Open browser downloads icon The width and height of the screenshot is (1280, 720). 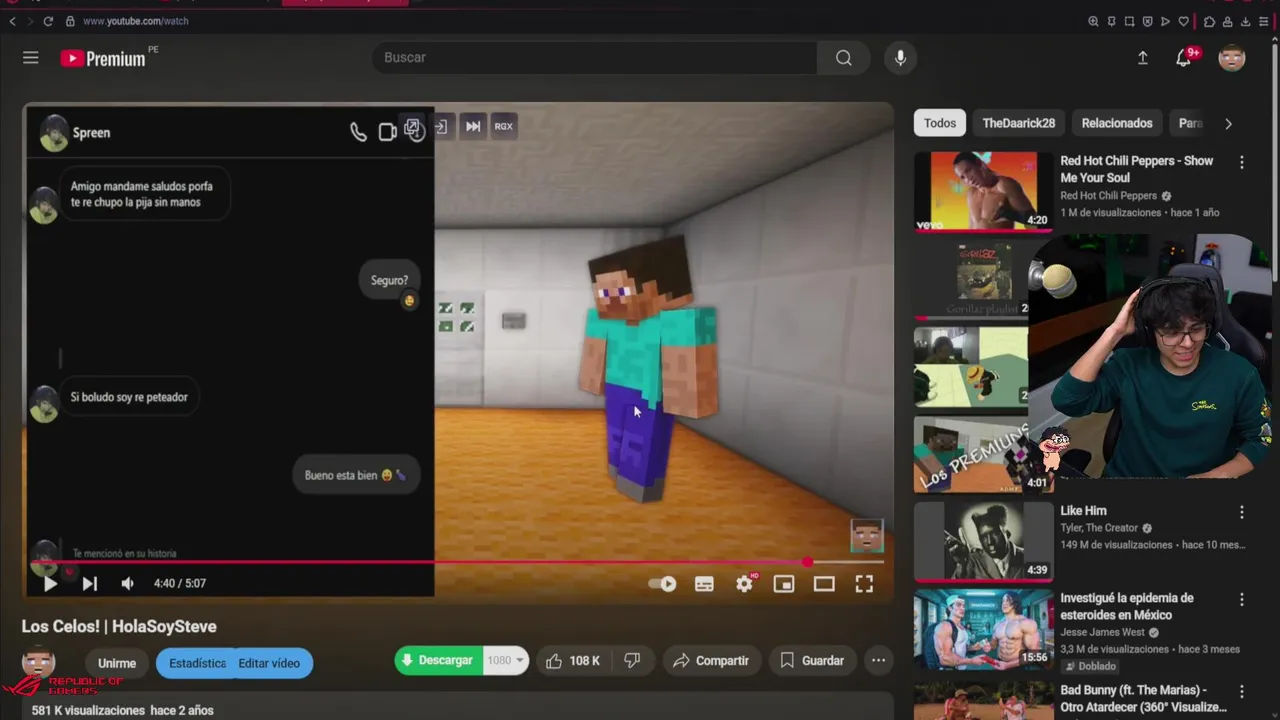pyautogui.click(x=1245, y=21)
